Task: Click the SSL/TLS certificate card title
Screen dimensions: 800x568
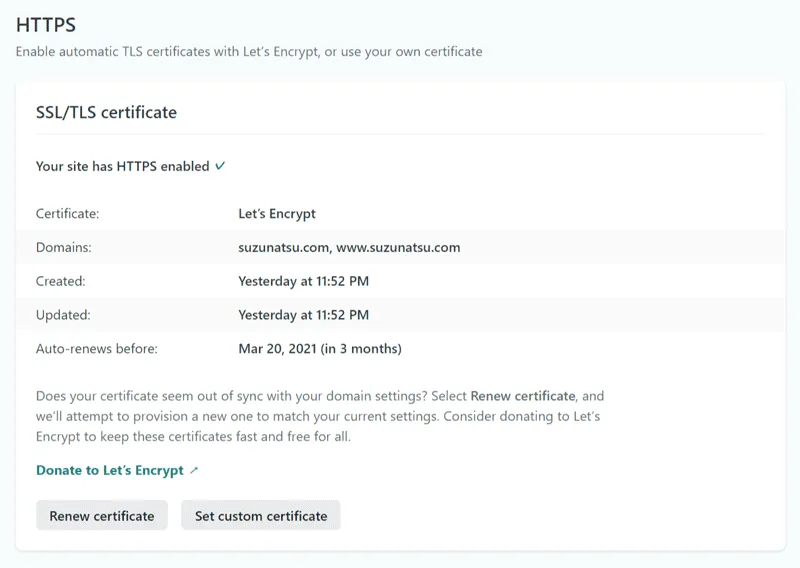Action: coord(106,112)
